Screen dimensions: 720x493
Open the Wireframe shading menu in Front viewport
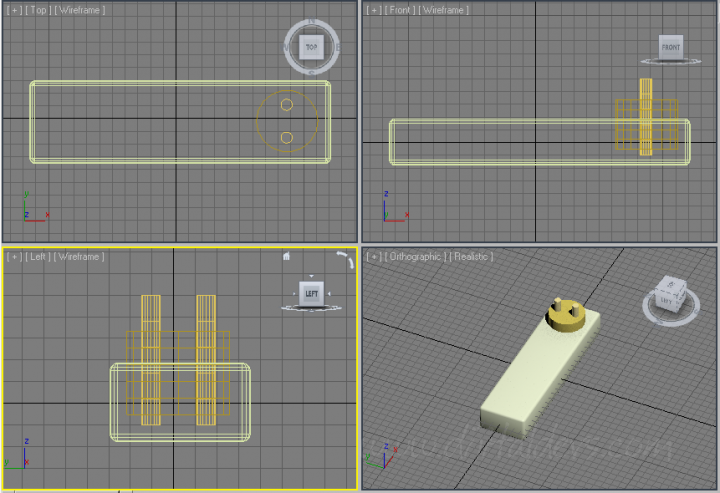(x=443, y=10)
